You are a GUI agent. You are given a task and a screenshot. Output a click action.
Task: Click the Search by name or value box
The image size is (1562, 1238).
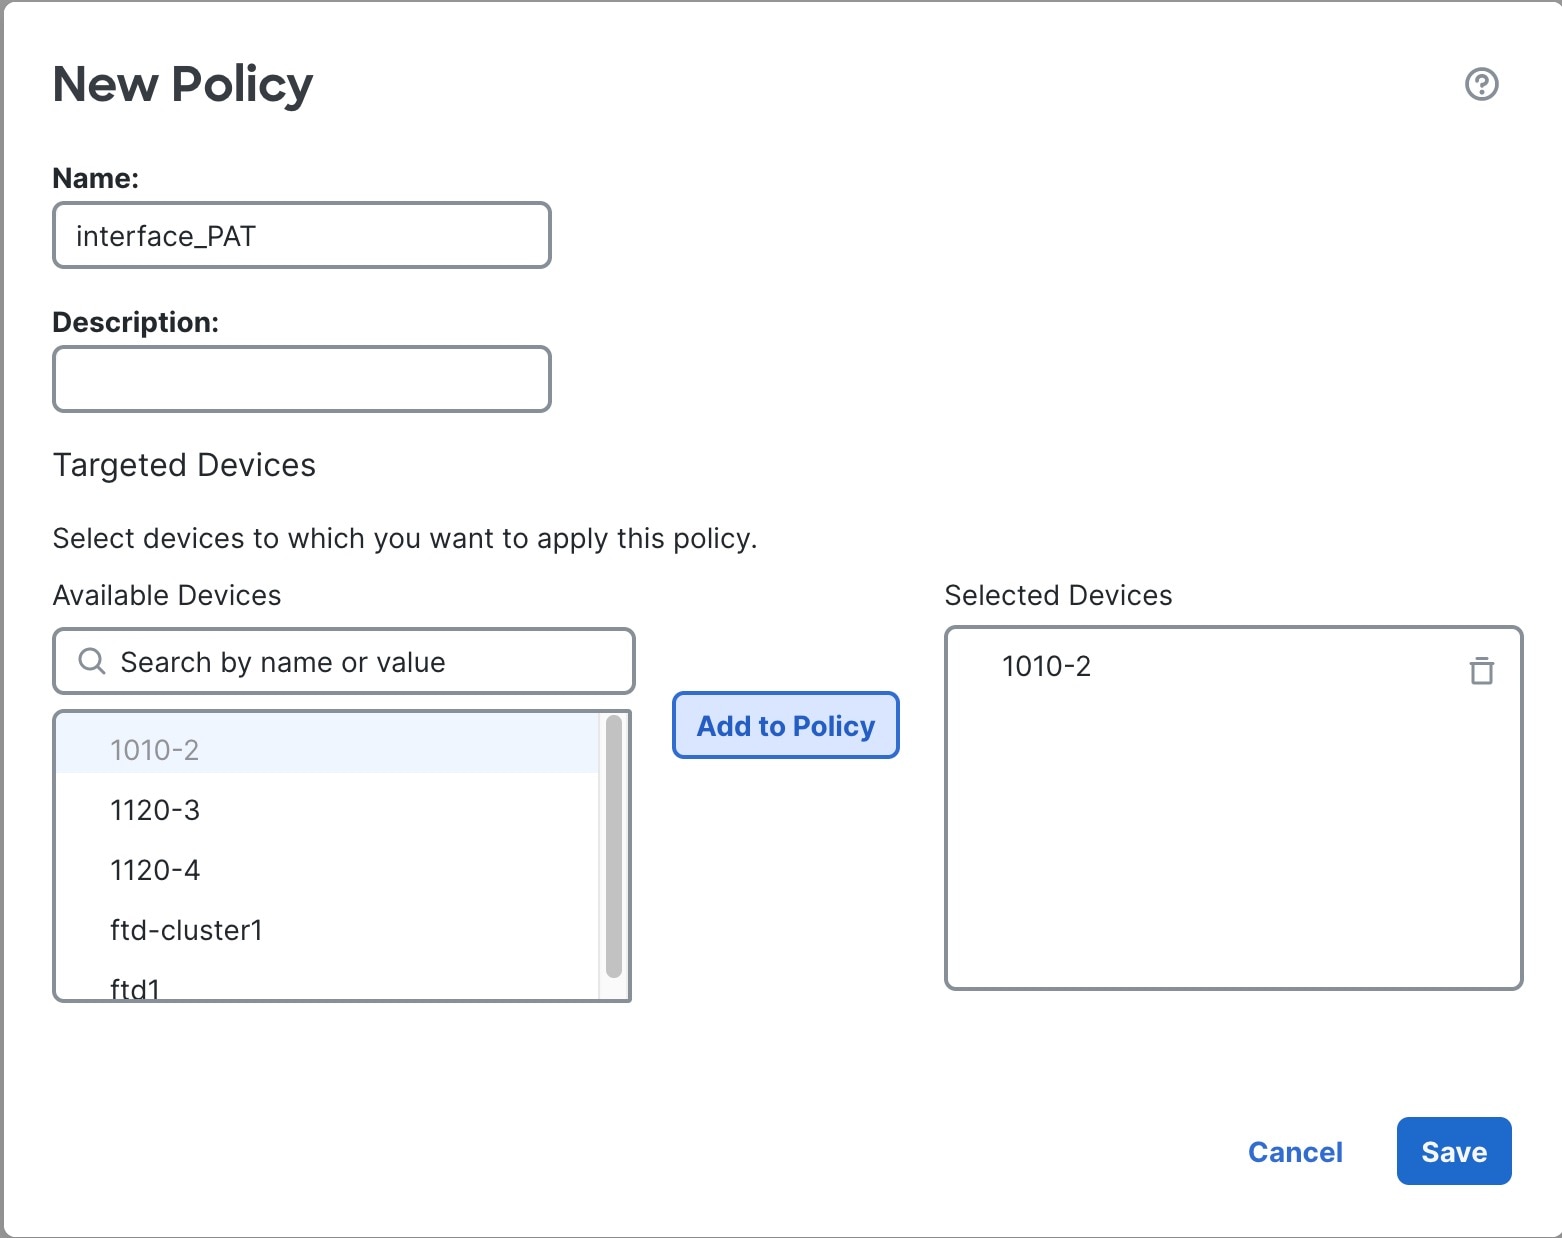pyautogui.click(x=343, y=661)
